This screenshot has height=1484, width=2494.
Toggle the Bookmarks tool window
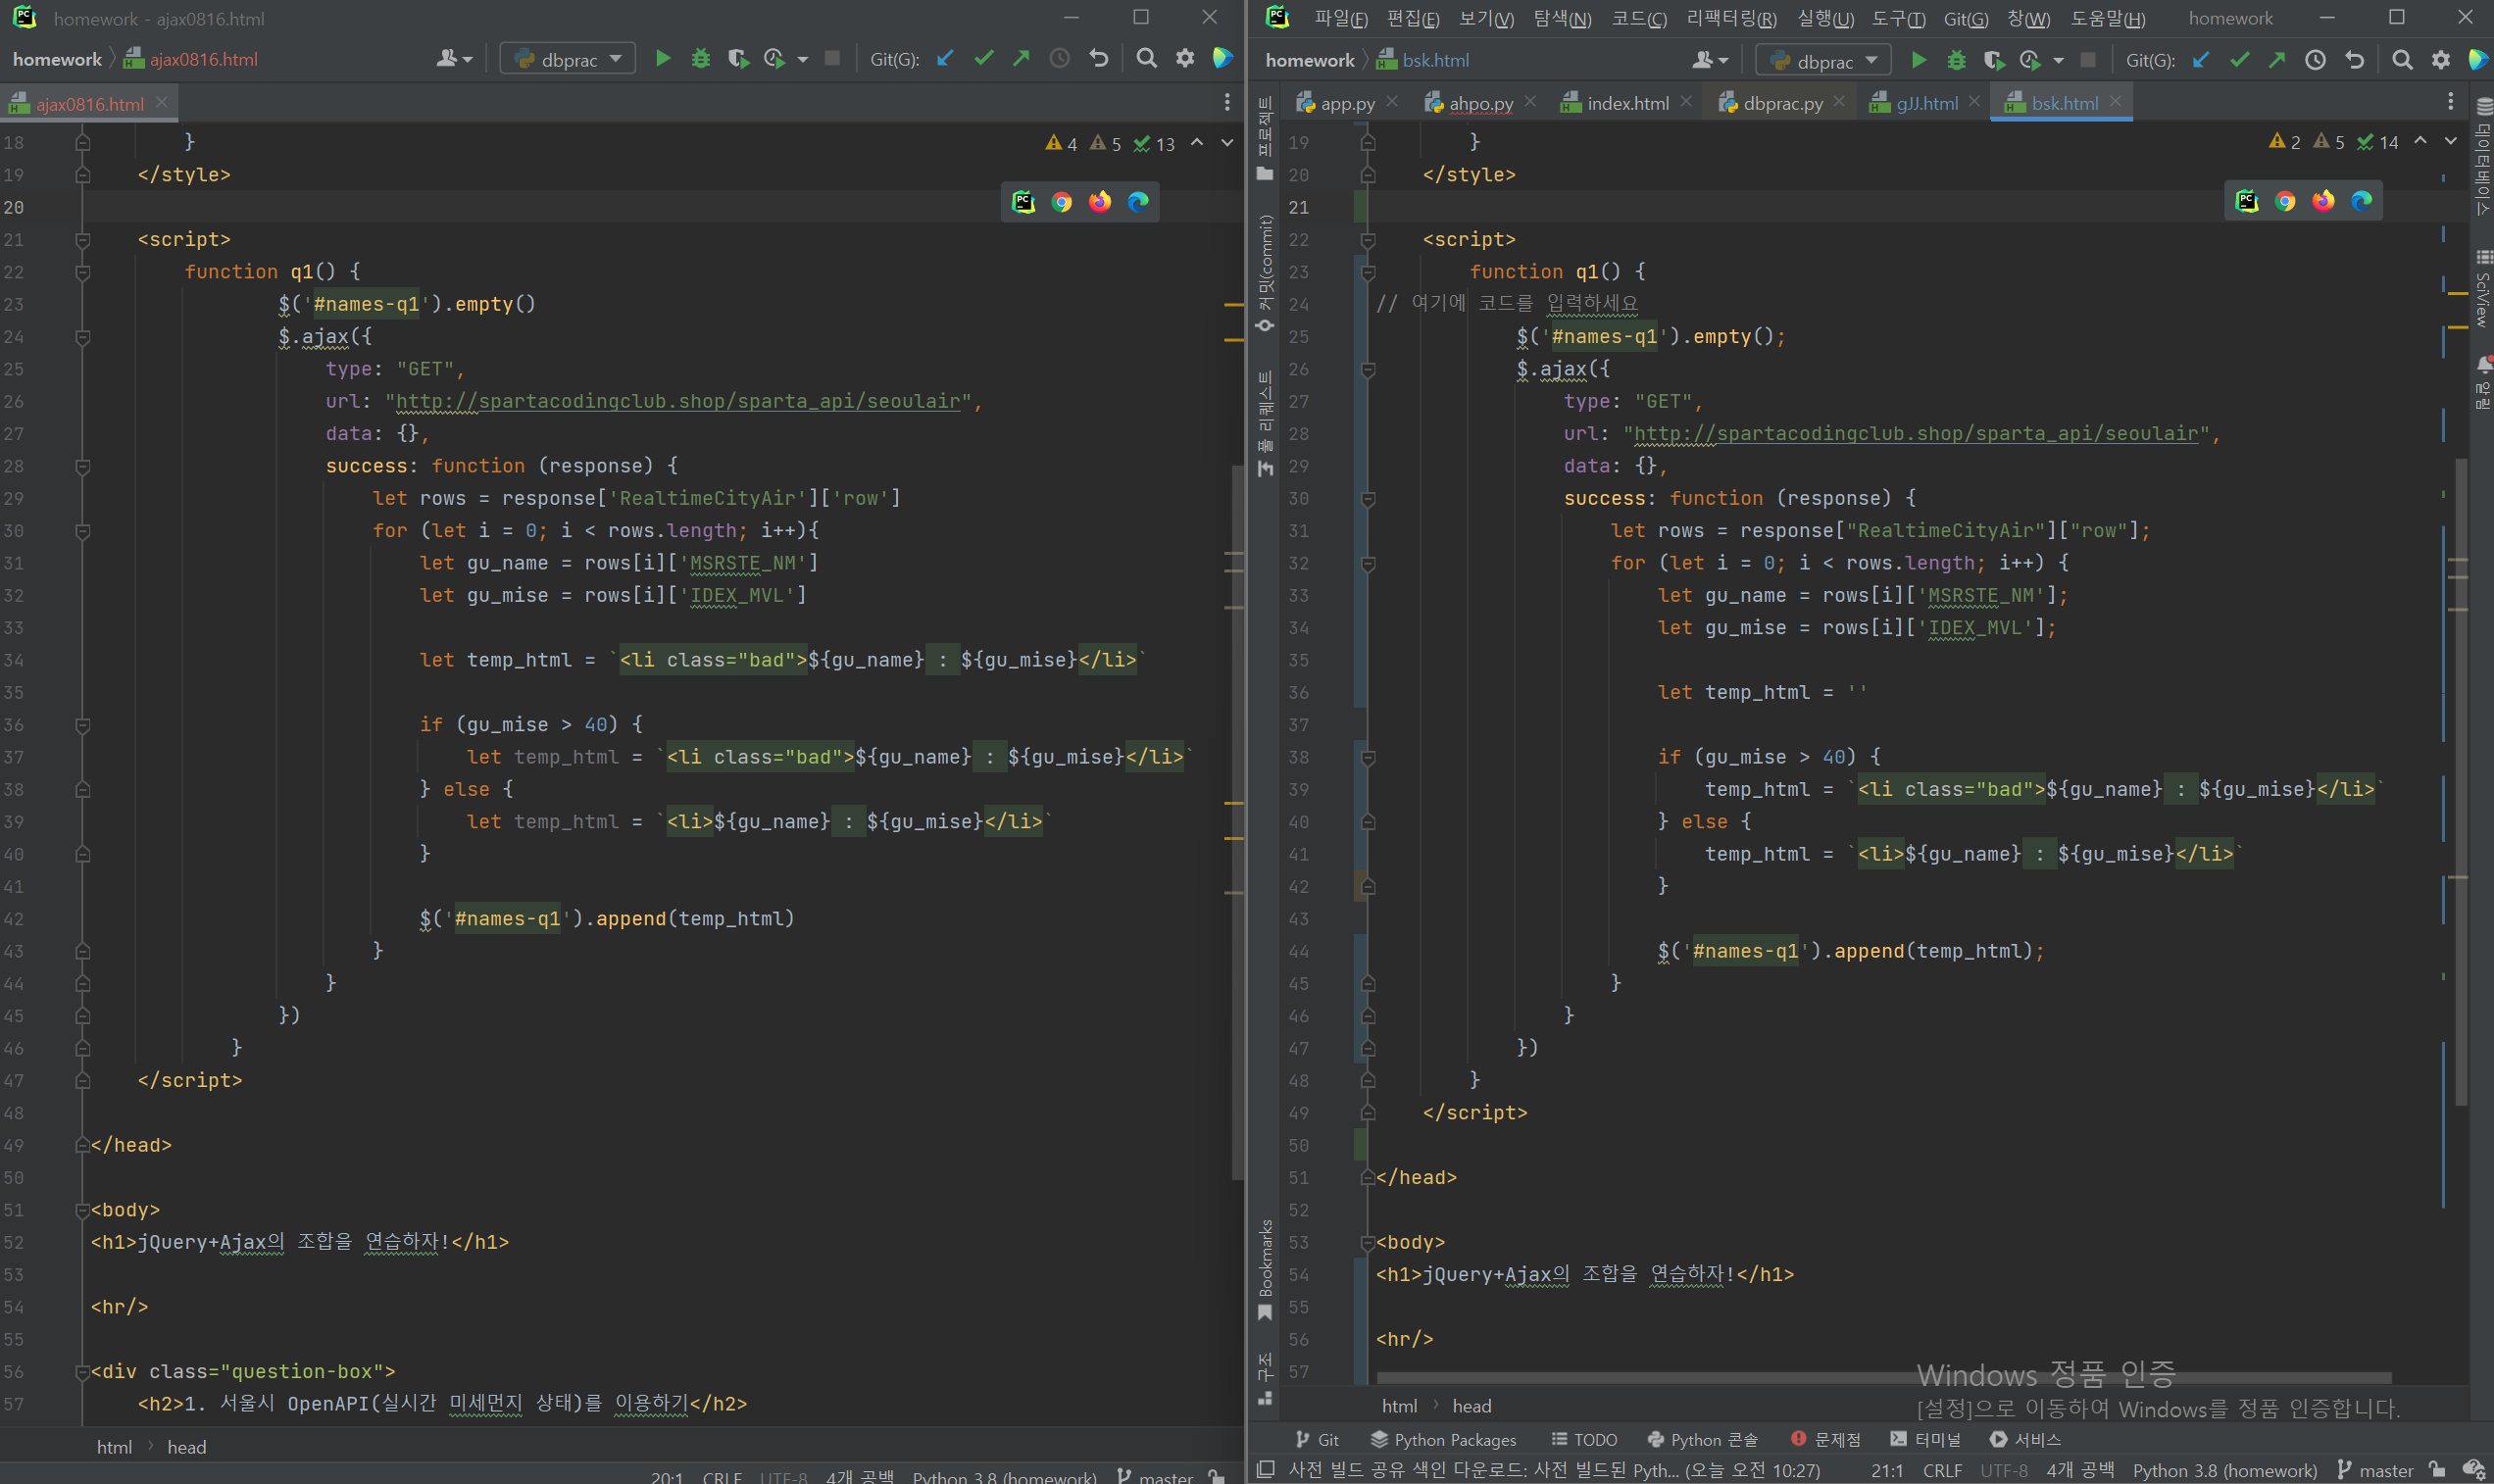tap(1265, 1270)
